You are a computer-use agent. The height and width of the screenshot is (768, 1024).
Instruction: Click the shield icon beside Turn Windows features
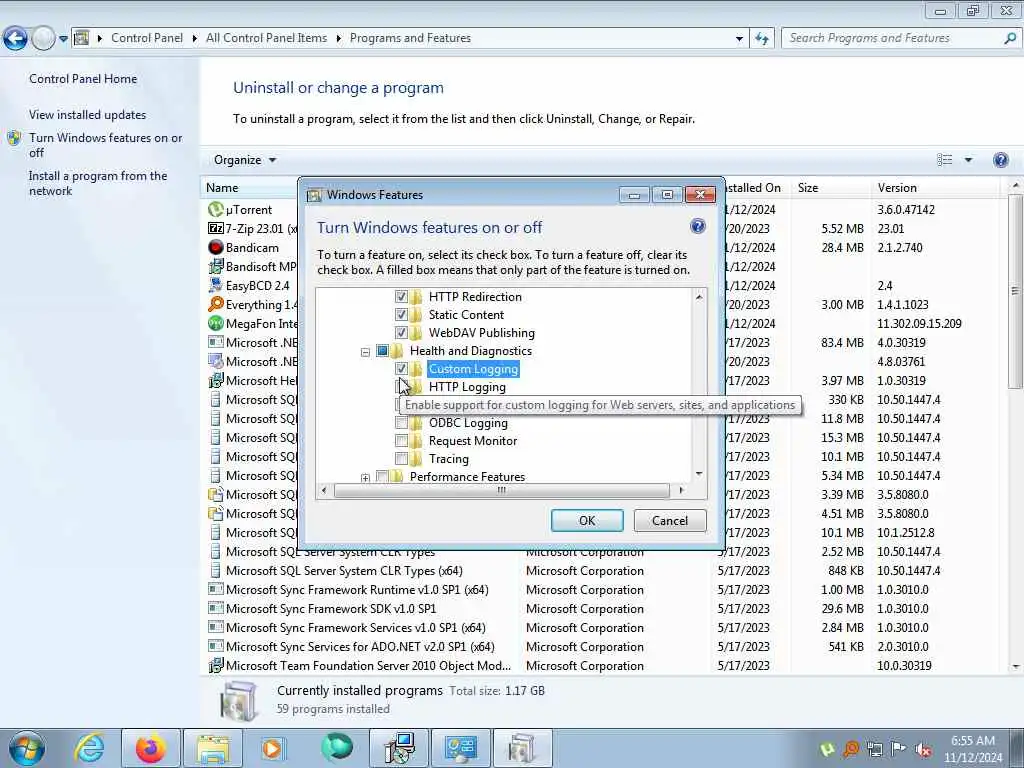pyautogui.click(x=14, y=138)
